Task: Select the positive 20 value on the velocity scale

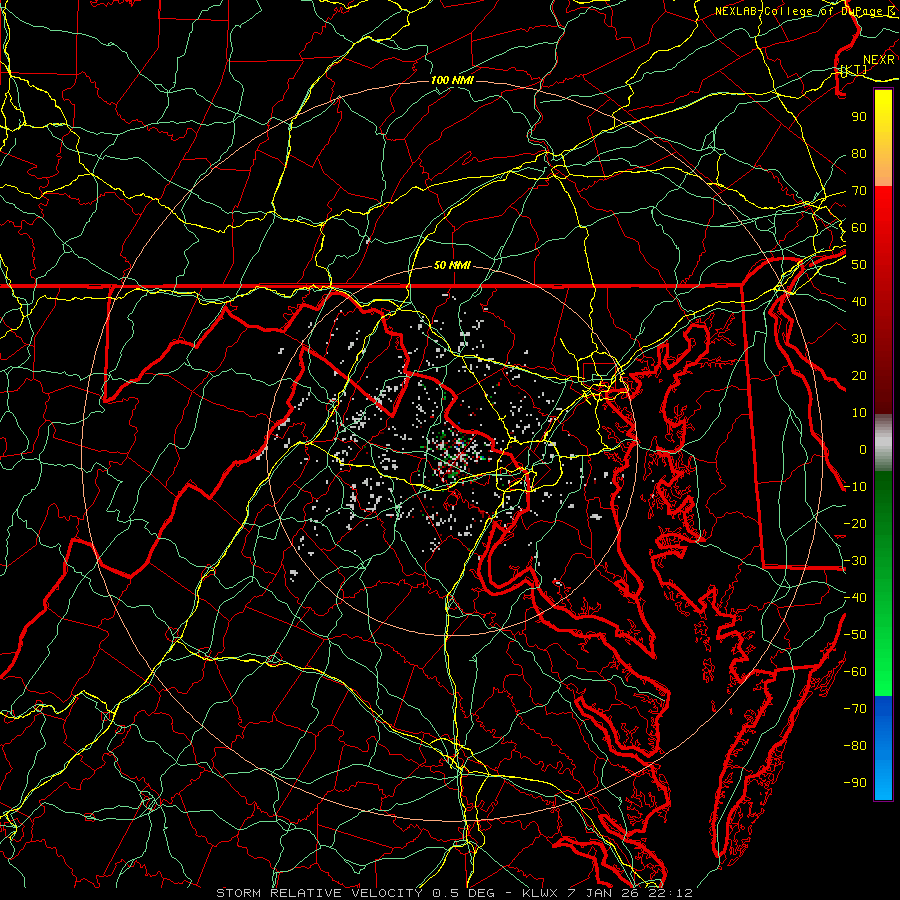Action: [859, 375]
